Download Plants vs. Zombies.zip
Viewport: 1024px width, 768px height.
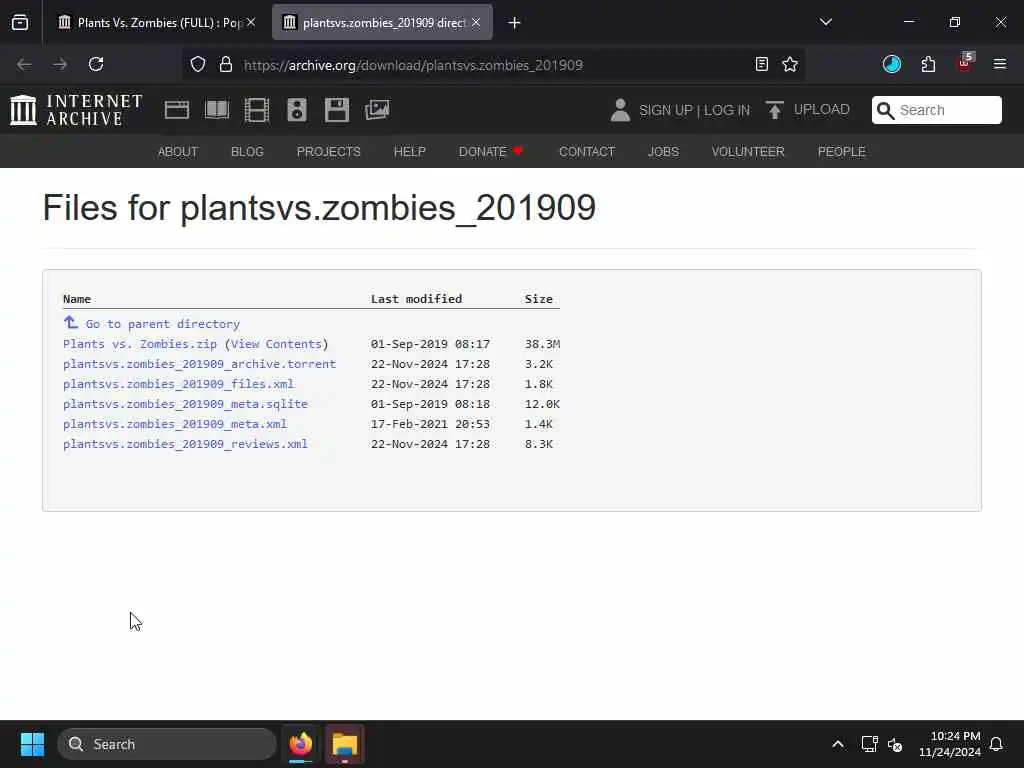(x=140, y=344)
